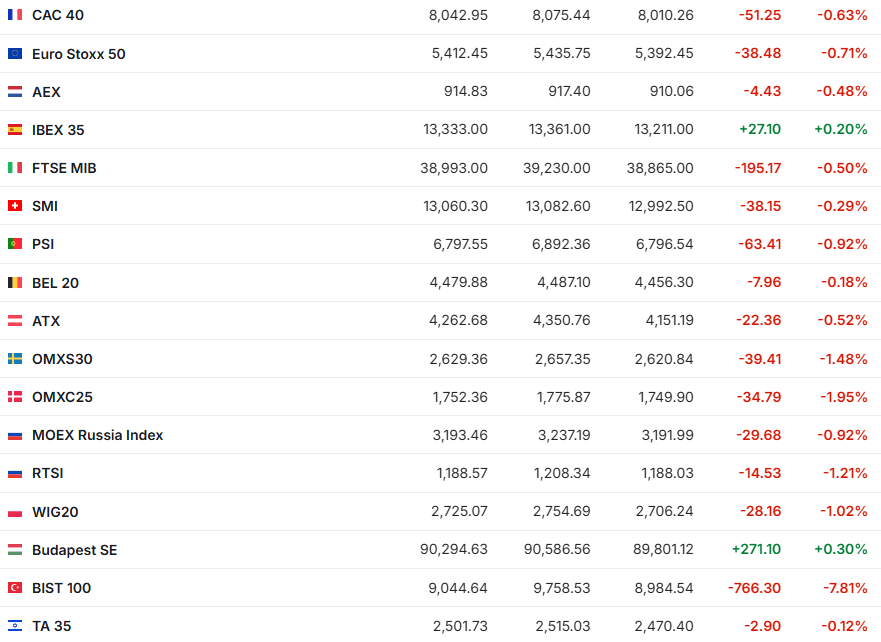Screen dimensions: 881x642
Task: Click the Switzerland flag icon beside SMI
Action: (15, 206)
